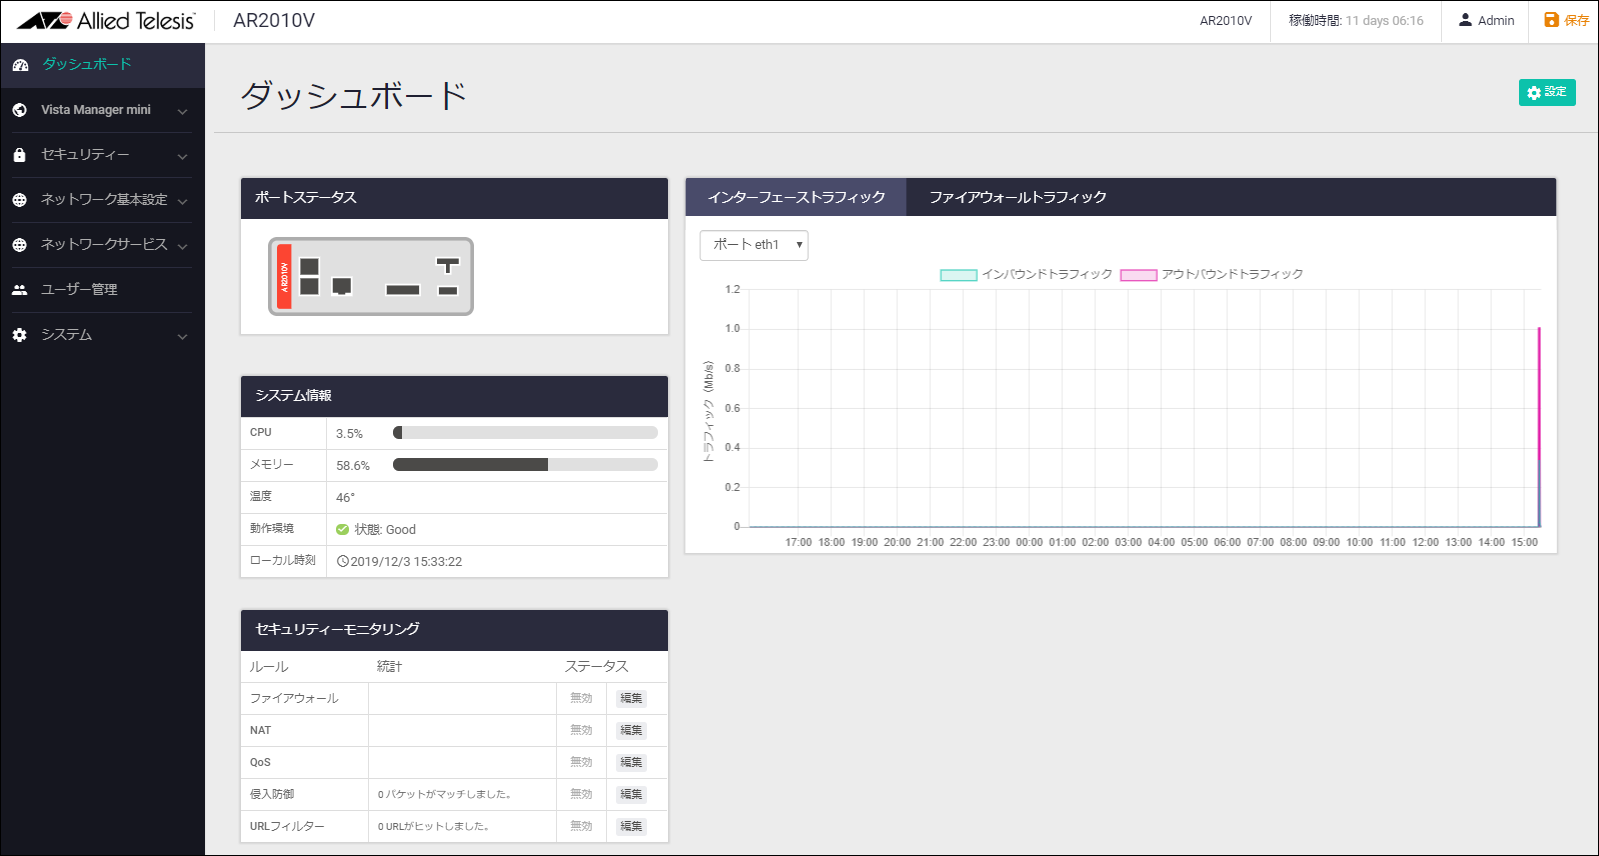1599x856 pixels.
Task: Click the memory usage progress bar
Action: [x=525, y=465]
